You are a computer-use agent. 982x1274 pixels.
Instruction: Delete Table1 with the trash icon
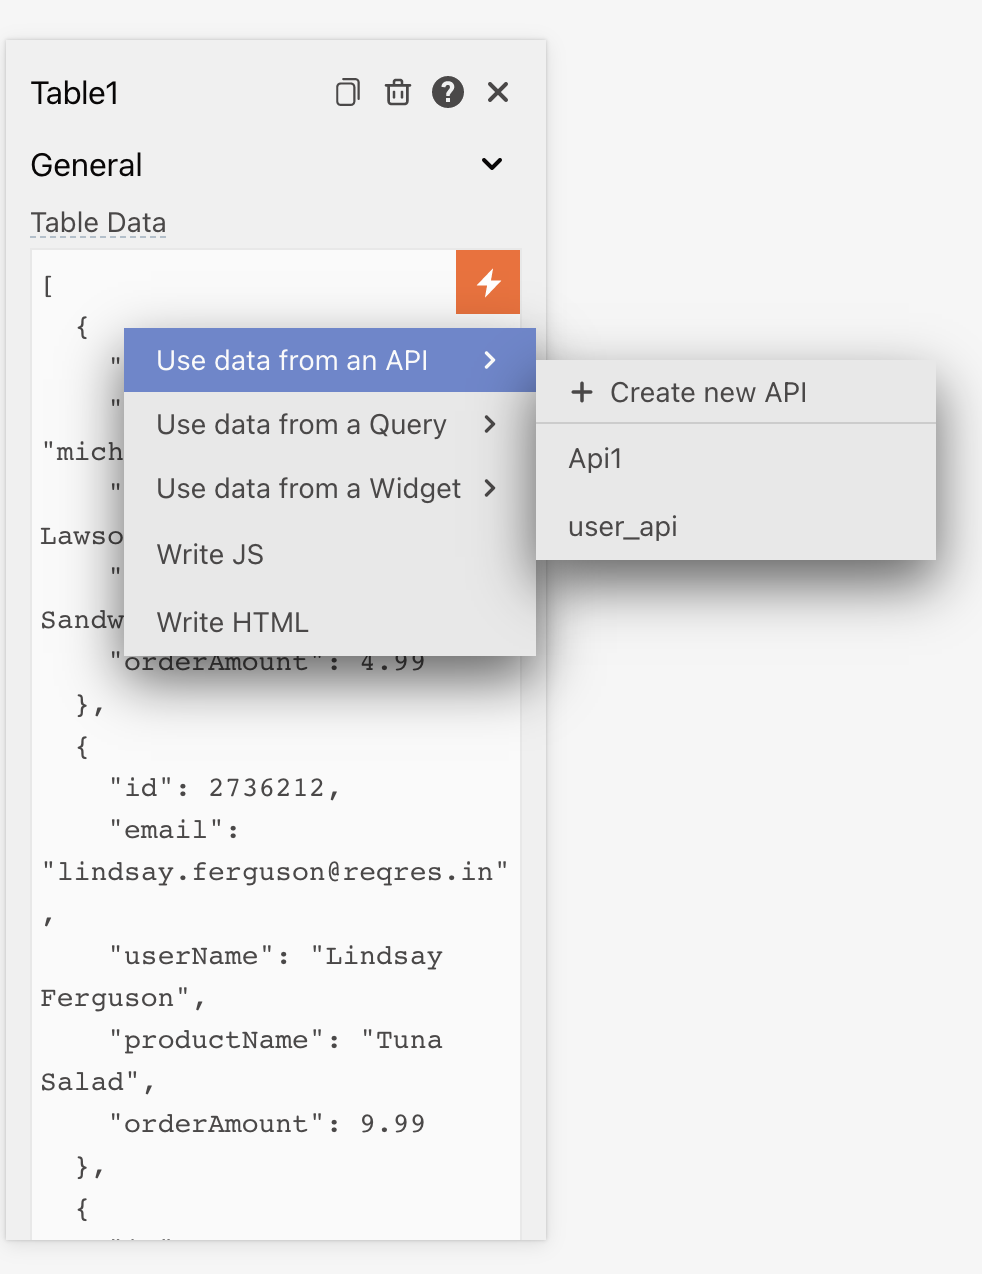[x=398, y=92]
